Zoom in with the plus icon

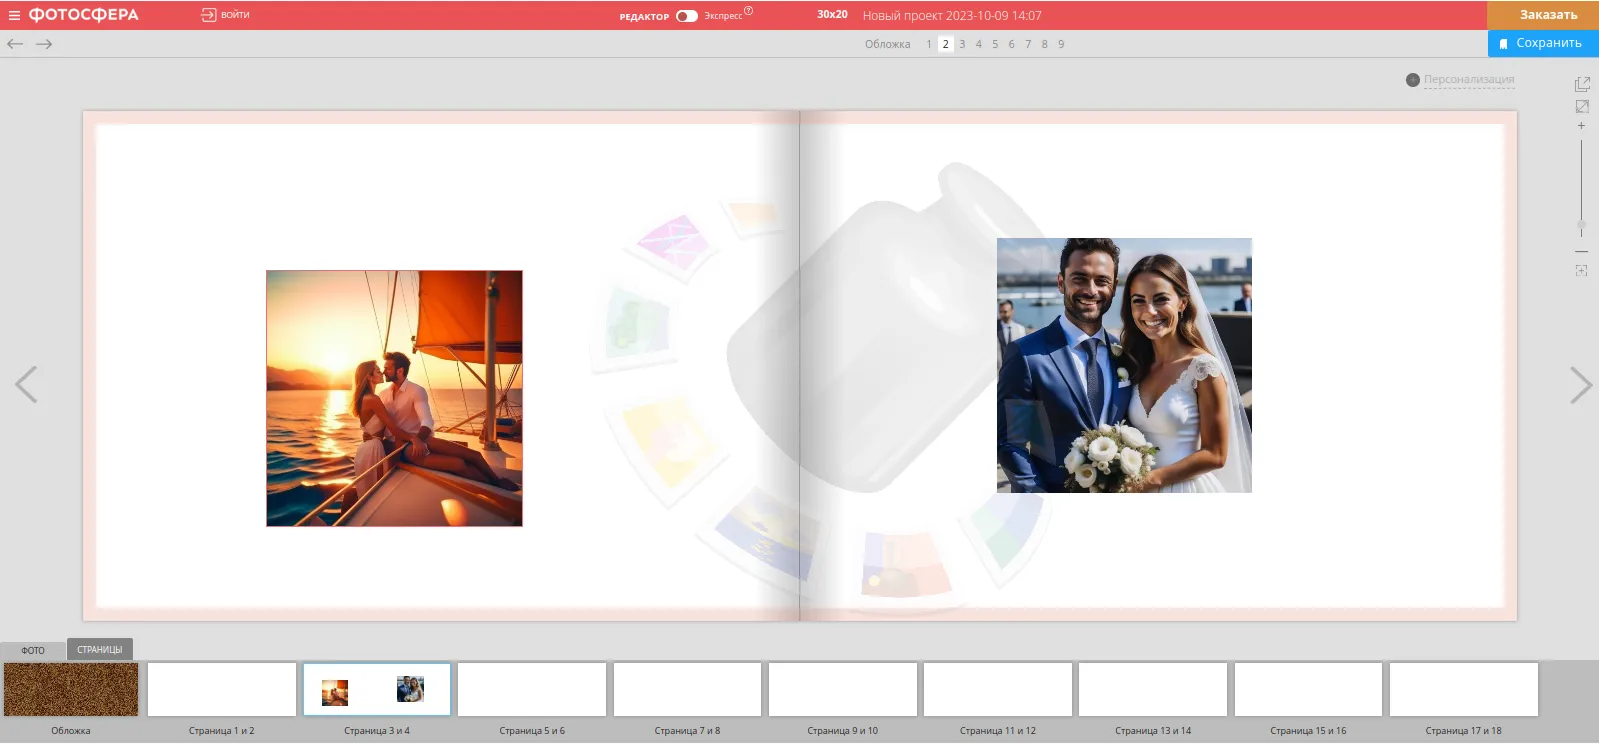pos(1581,126)
